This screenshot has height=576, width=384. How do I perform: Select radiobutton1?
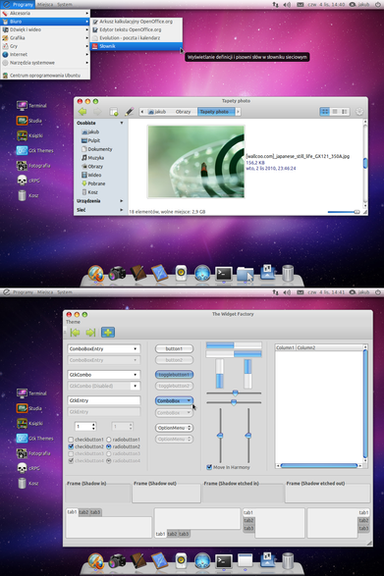click(x=109, y=439)
